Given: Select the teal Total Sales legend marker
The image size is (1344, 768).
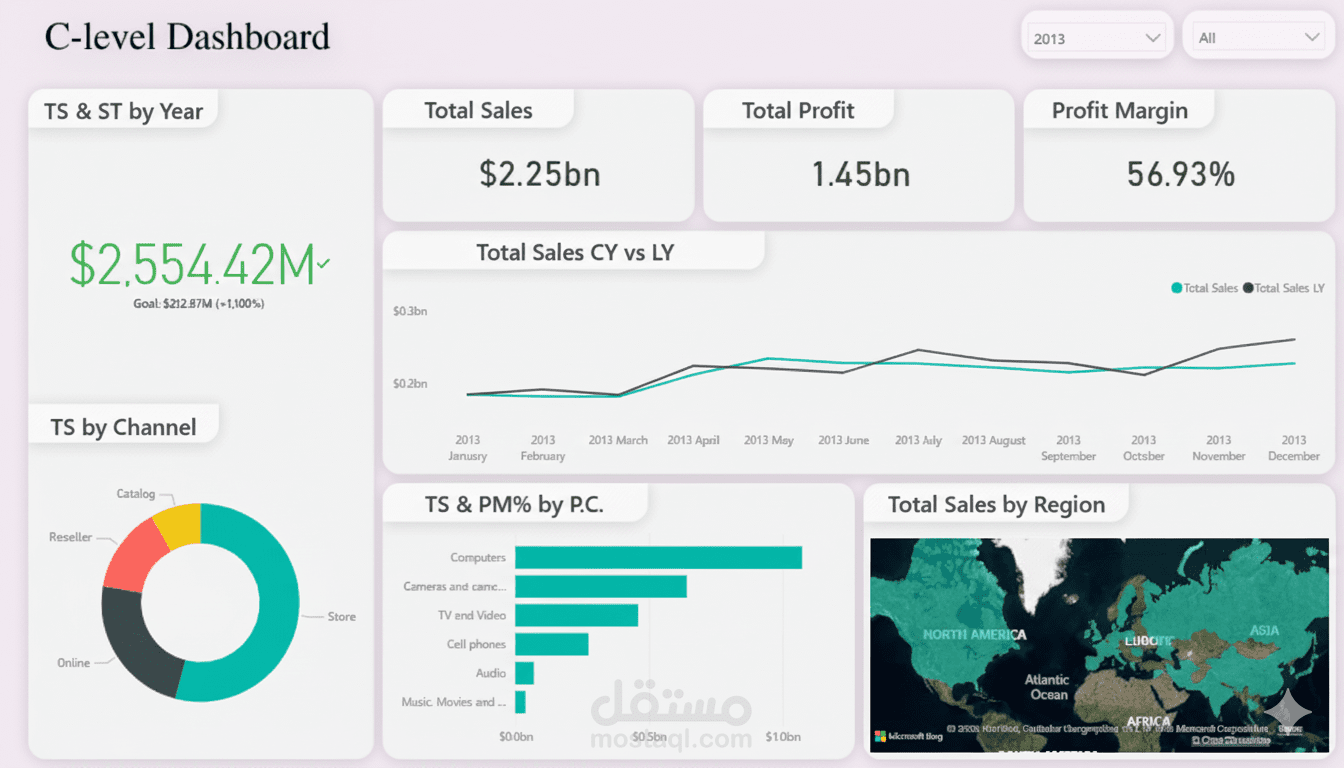Looking at the screenshot, I should [1177, 288].
